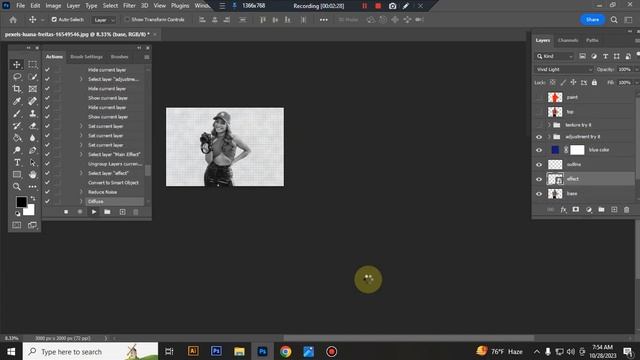This screenshot has width=640, height=360.
Task: Expand the Diffuse action step
Action: (x=81, y=201)
